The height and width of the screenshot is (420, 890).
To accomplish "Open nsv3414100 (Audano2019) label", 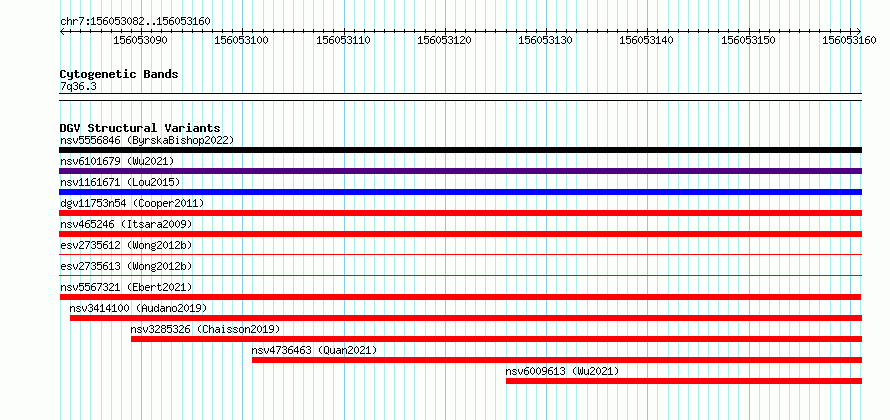I will (138, 308).
